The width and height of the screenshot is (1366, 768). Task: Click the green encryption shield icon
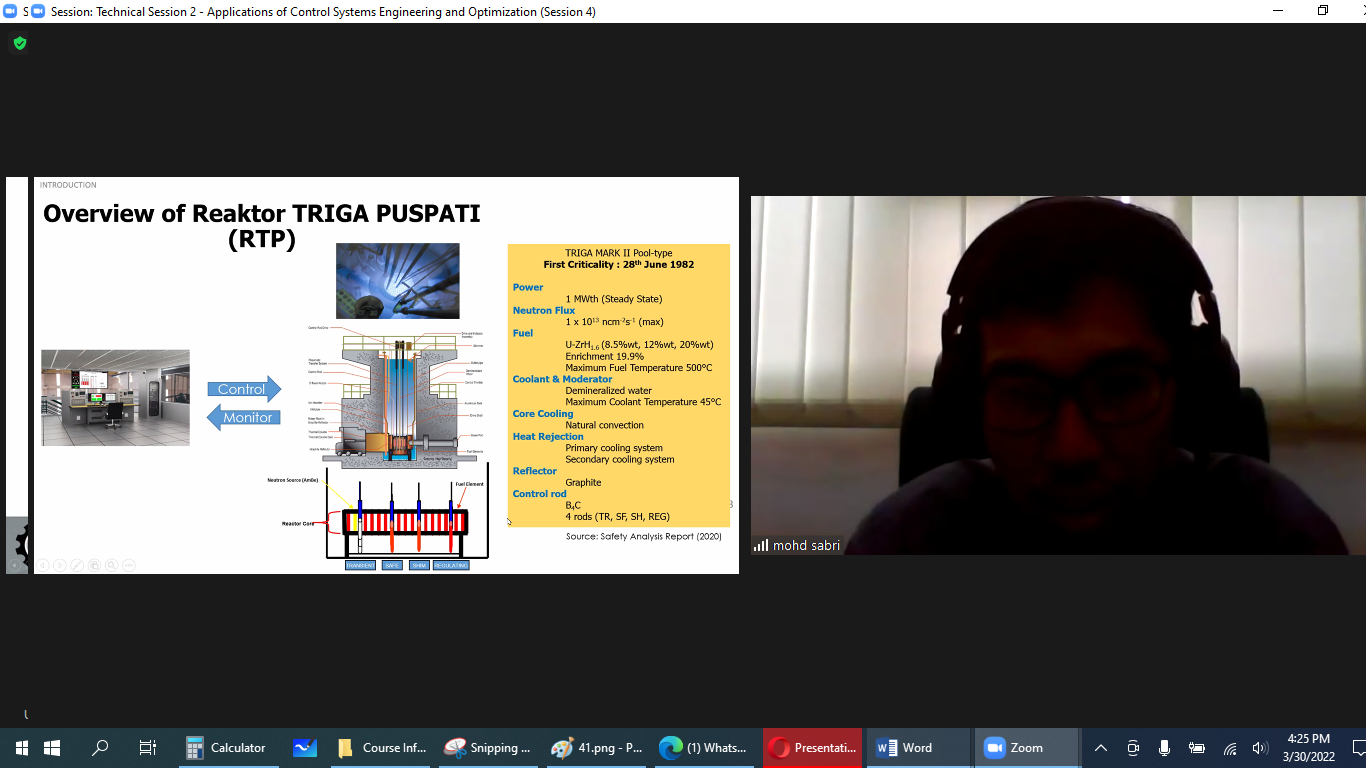[20, 43]
